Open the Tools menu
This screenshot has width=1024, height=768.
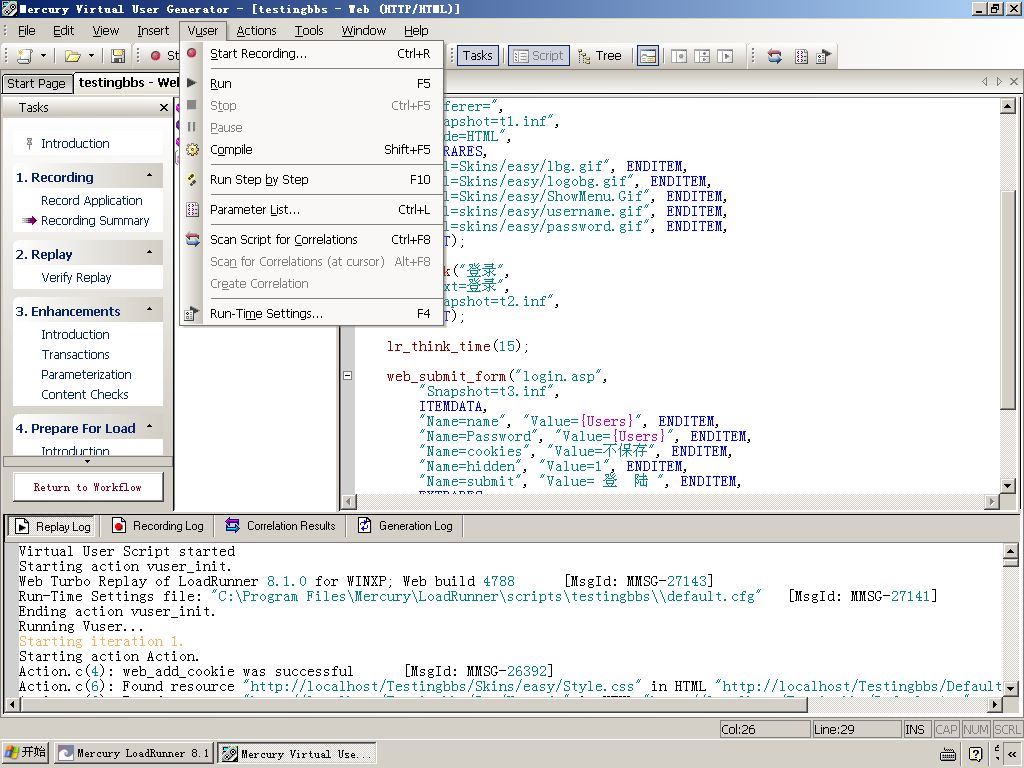point(309,31)
